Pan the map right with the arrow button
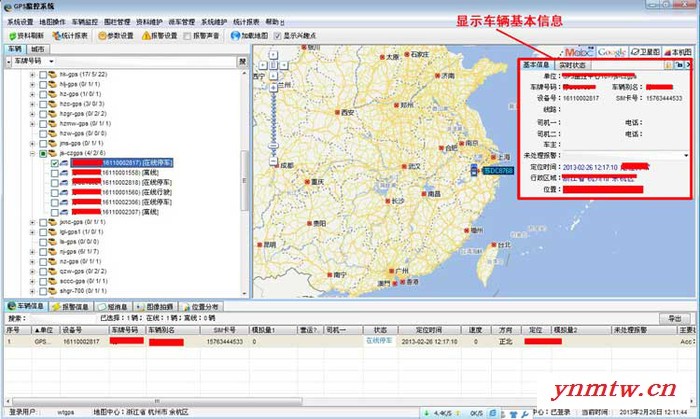 283,65
